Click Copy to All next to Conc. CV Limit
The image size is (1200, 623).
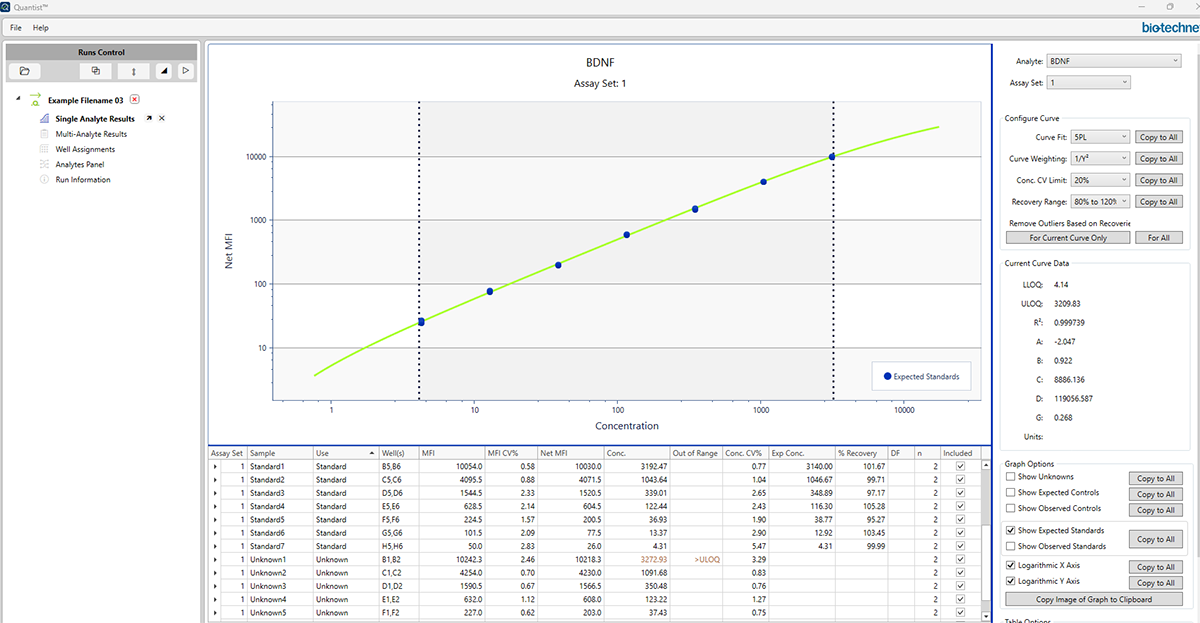coord(1158,180)
